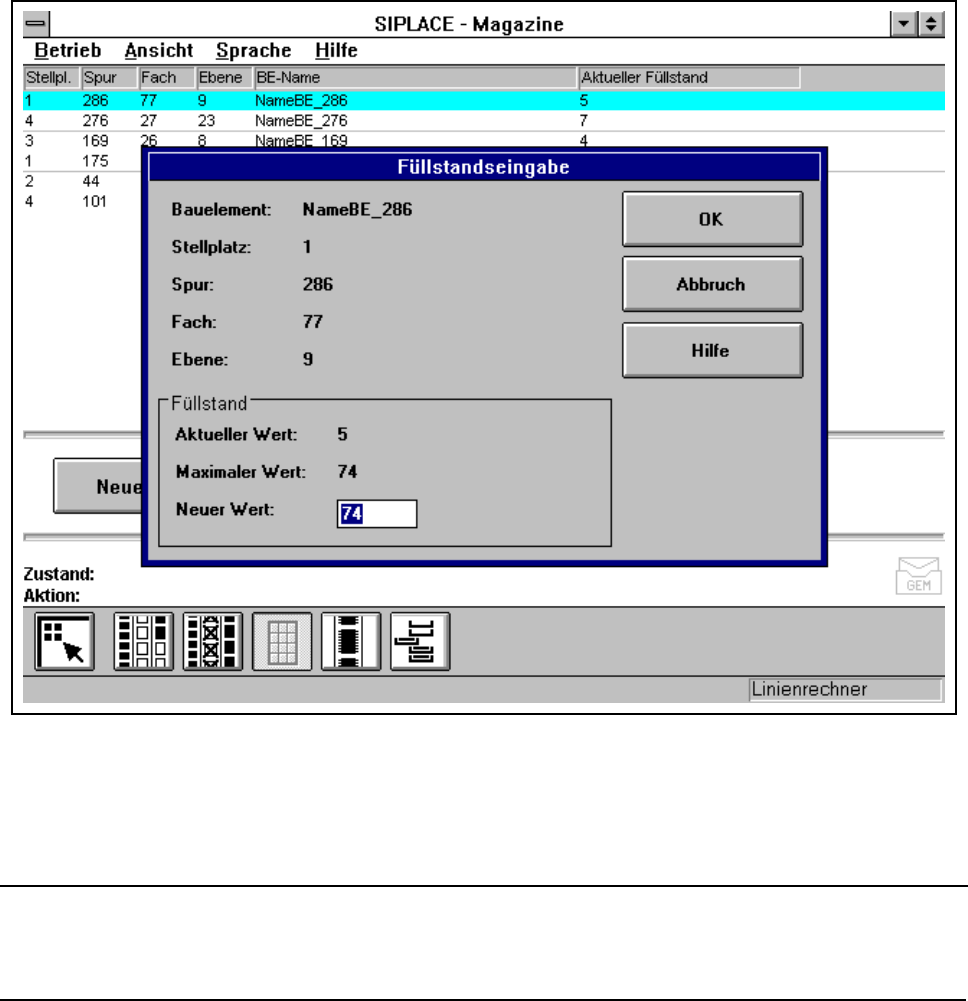Select the NameBE_169 table row
This screenshot has width=968, height=1001.
coord(484,139)
